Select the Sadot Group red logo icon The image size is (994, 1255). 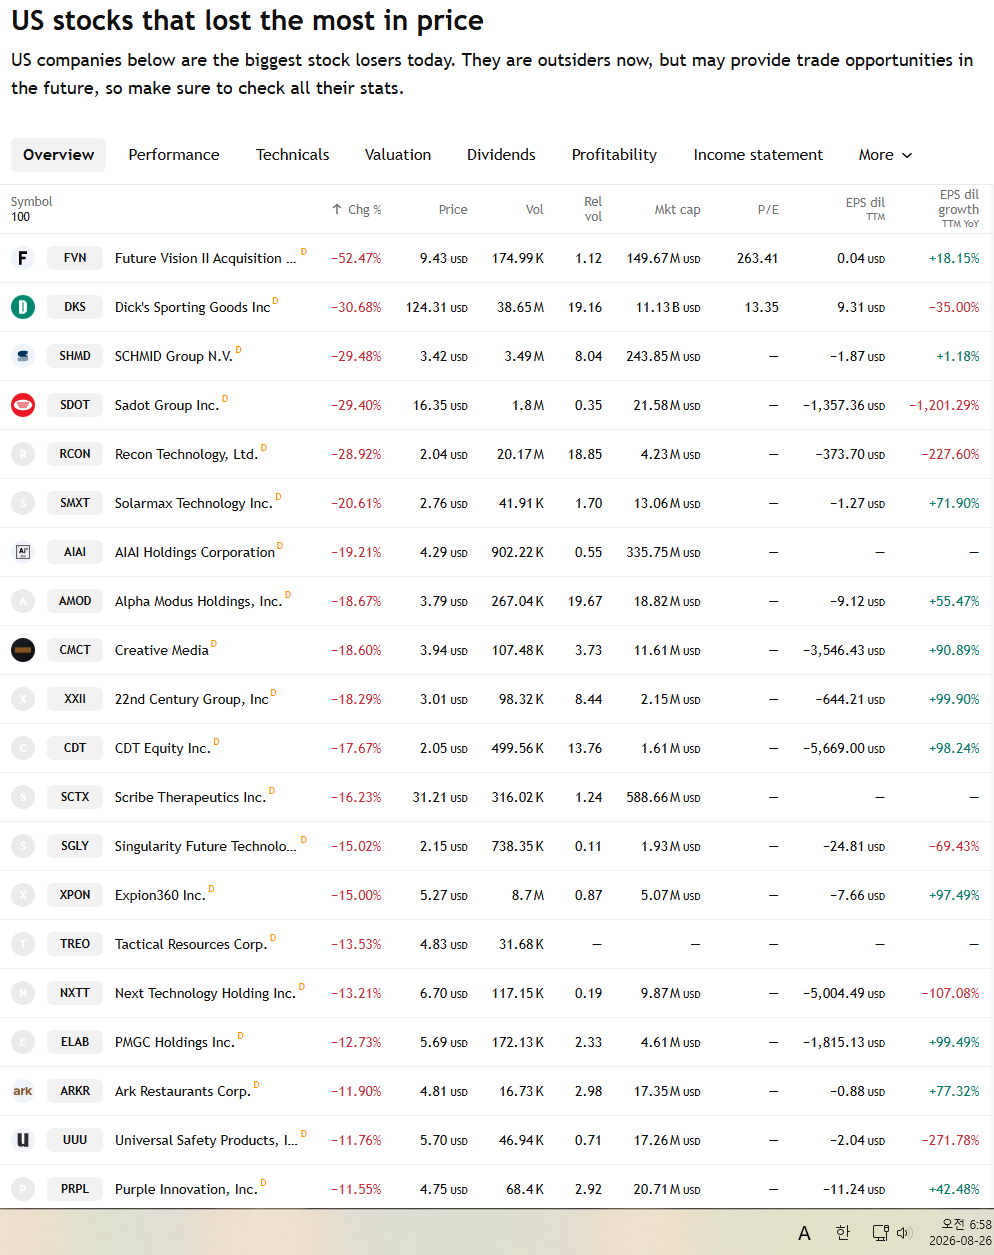(x=23, y=405)
